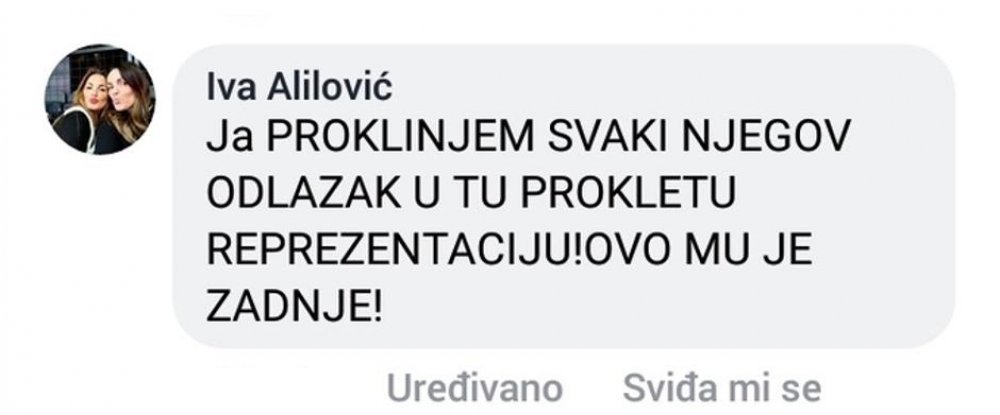The image size is (1000, 415).
Task: Open the commenter's round profile picture
Action: coord(99,99)
